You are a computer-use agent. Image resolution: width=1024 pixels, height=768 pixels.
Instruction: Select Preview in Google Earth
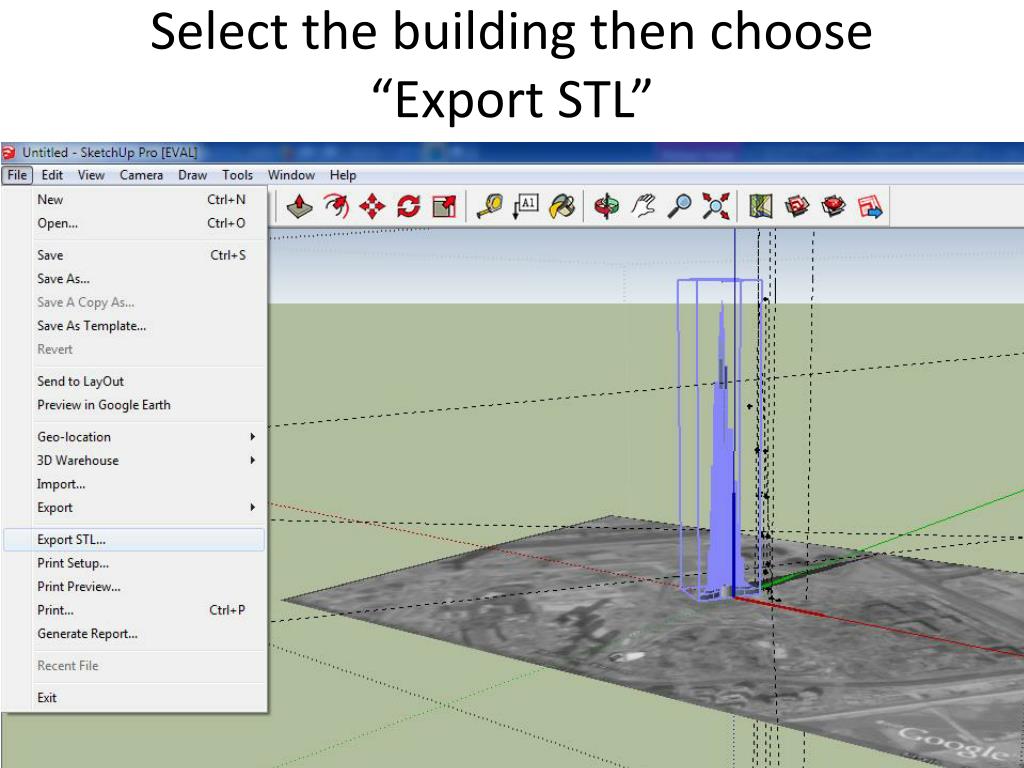click(x=134, y=405)
